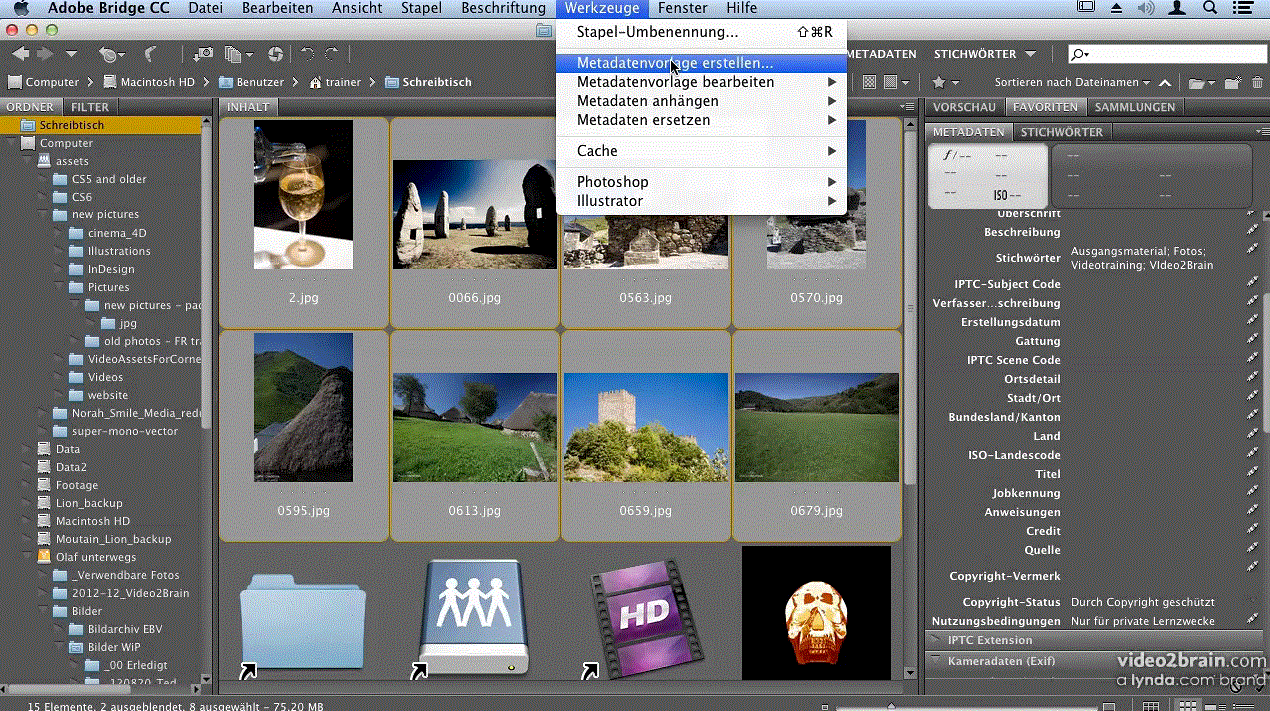Create a new folder icon
This screenshot has width=1270, height=711.
1233,83
